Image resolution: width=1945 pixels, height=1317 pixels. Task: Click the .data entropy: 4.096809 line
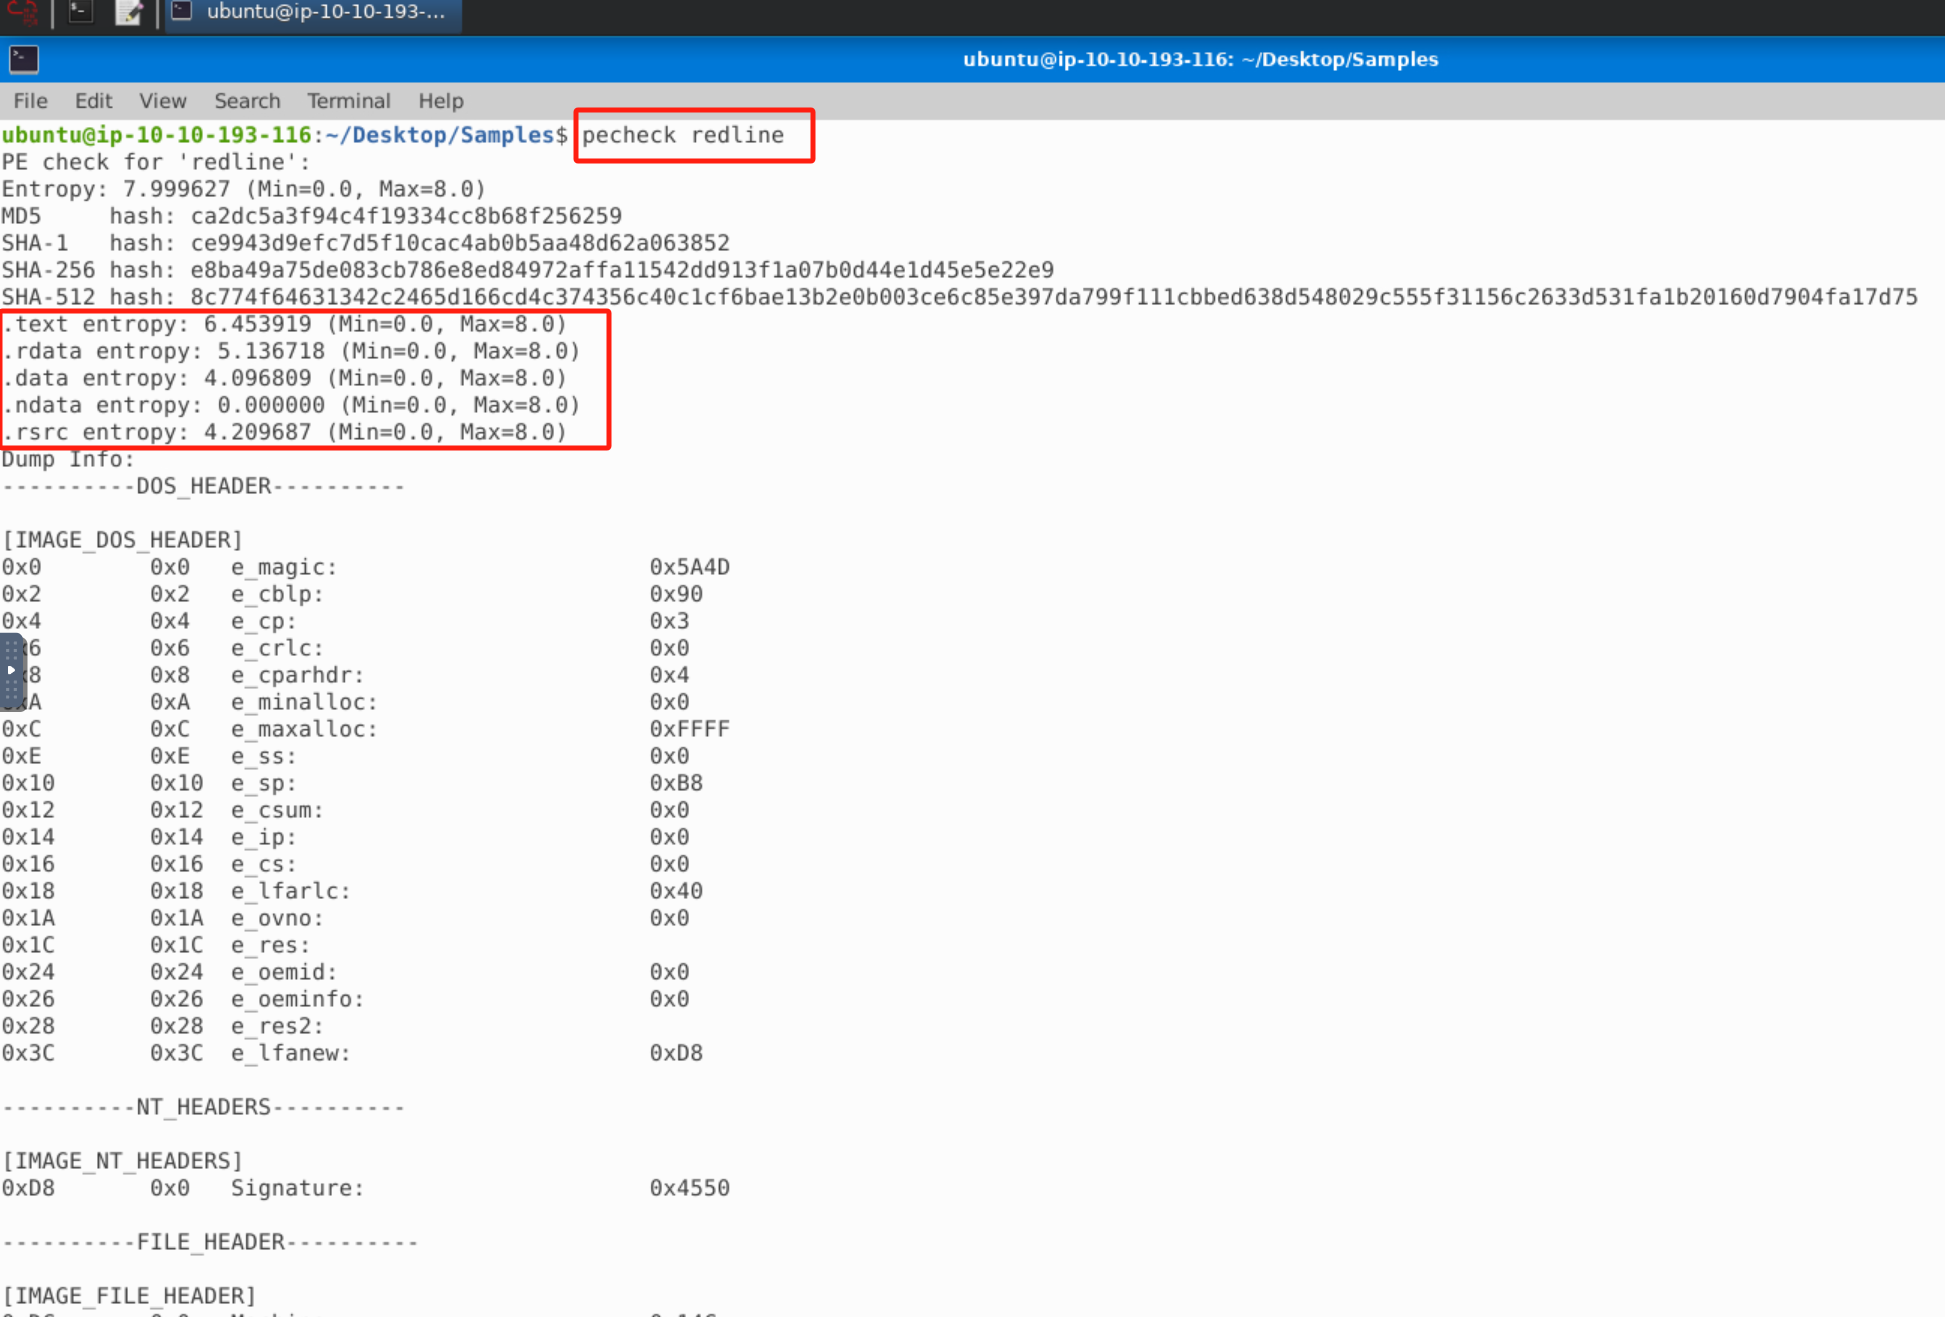tap(284, 378)
